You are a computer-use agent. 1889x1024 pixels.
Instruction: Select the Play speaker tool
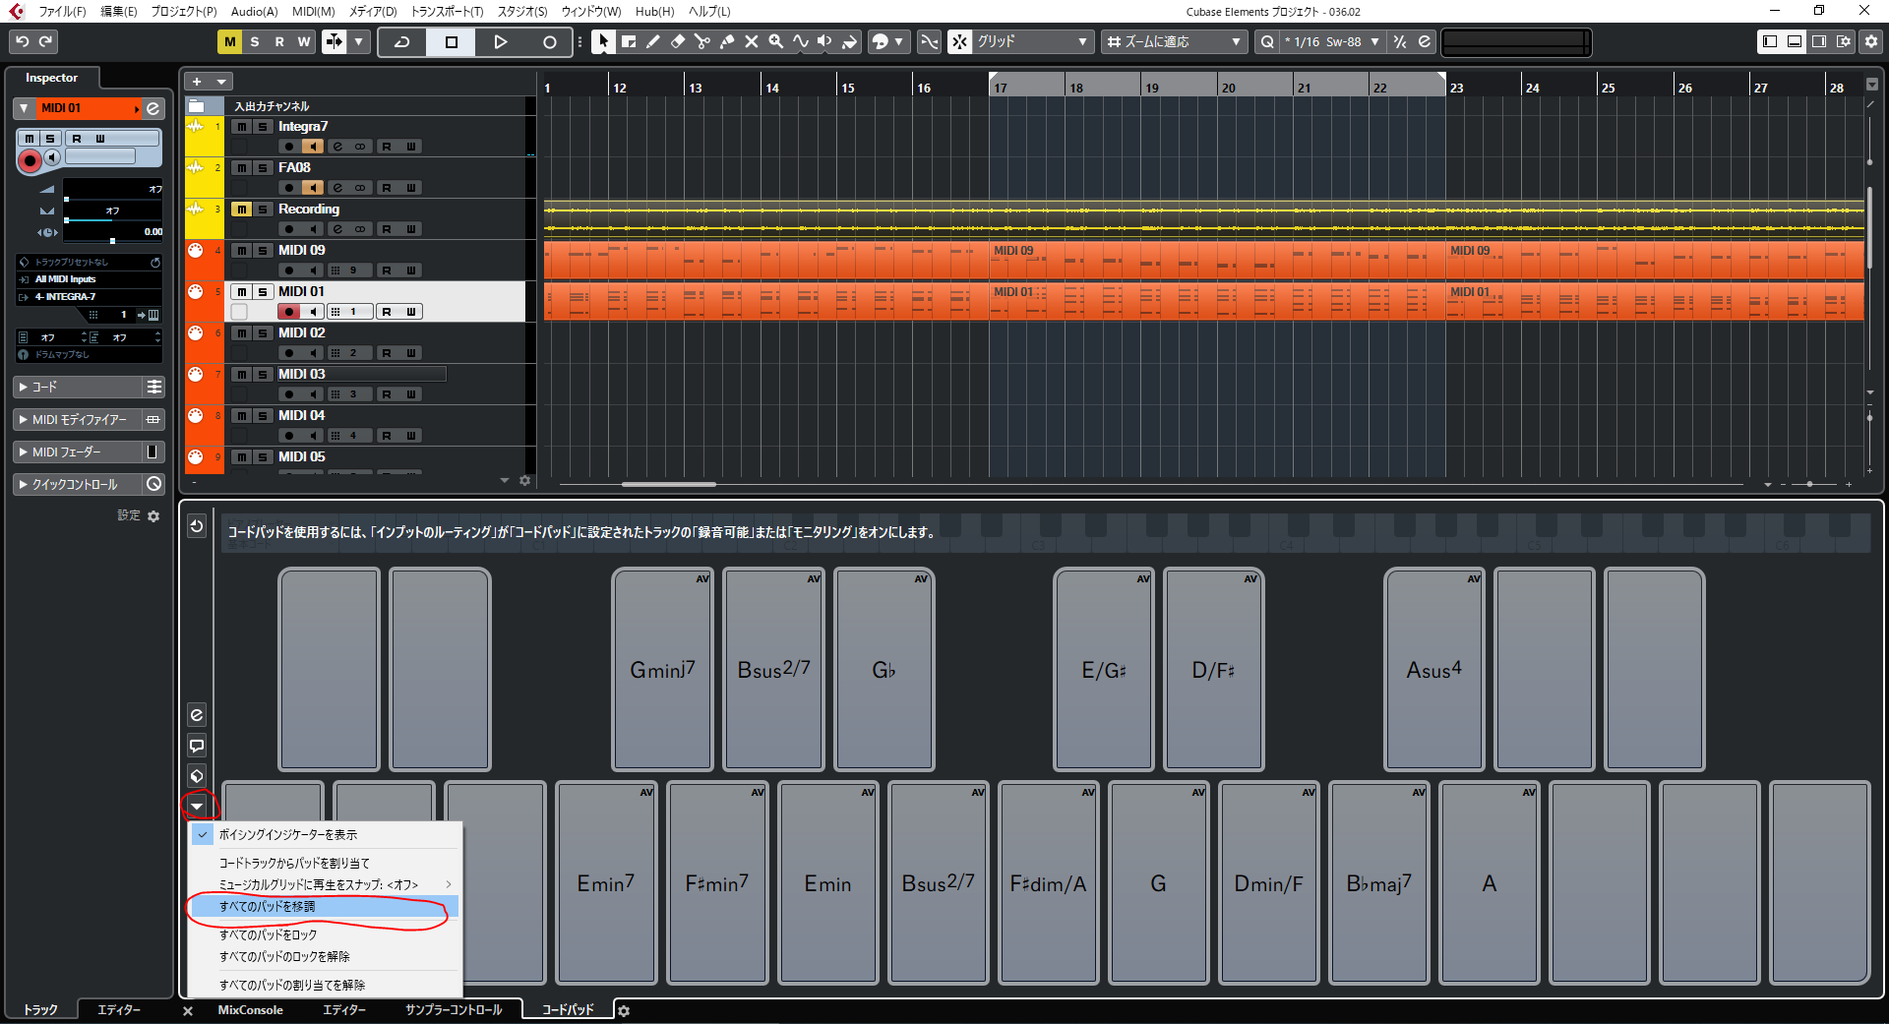pos(825,42)
